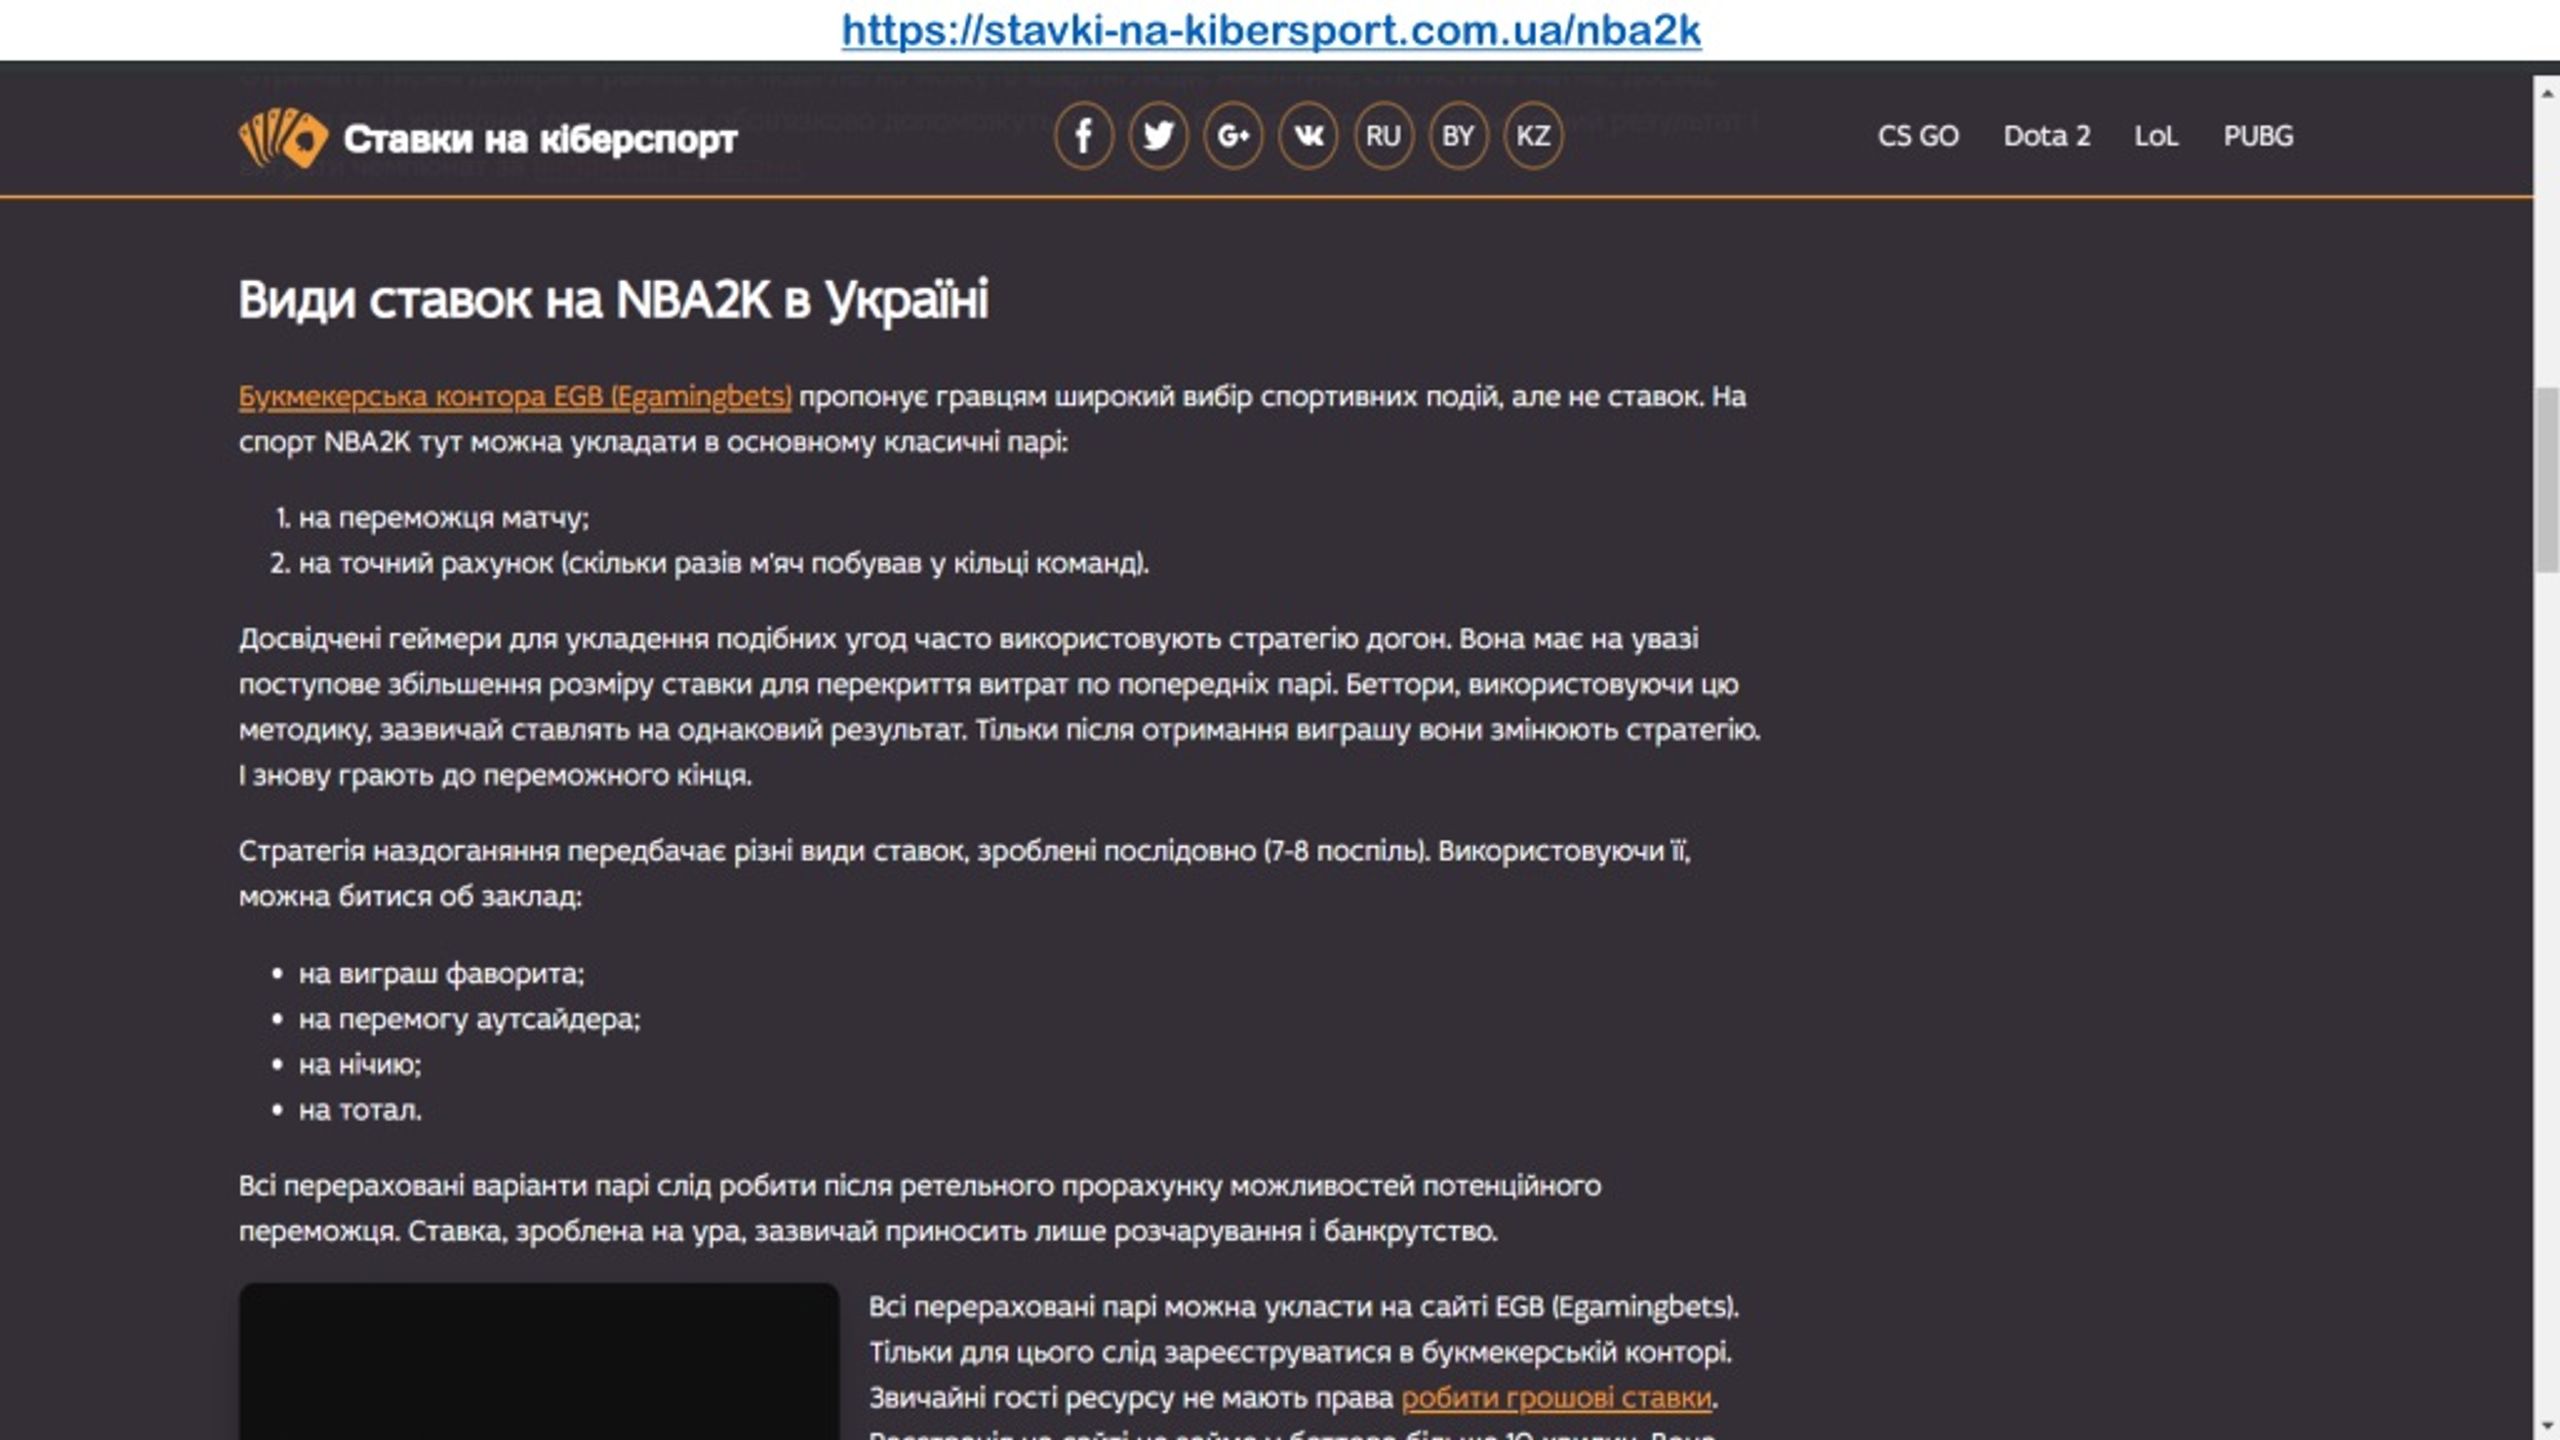Screen dimensions: 2560x1440
Task: Open the VK social icon
Action: [1308, 136]
